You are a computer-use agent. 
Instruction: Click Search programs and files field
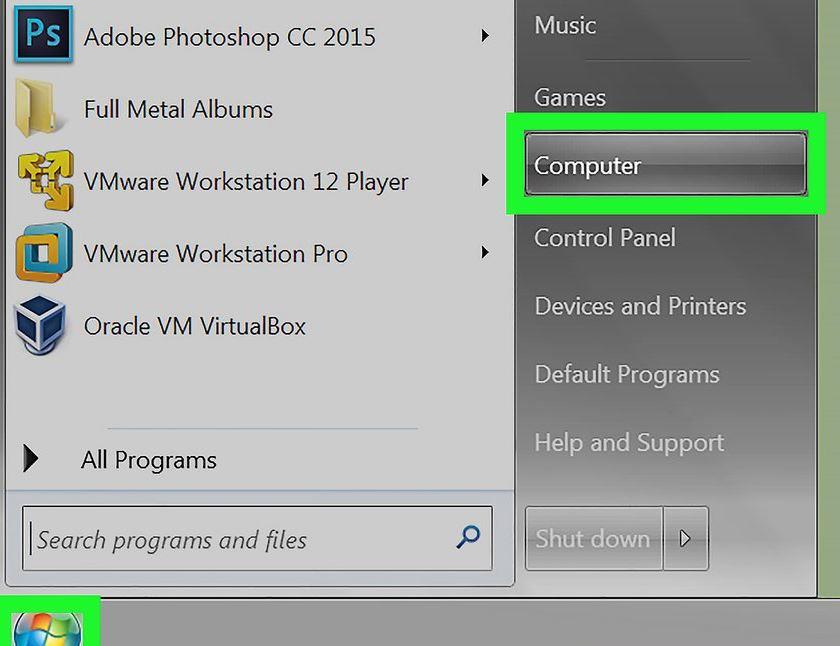[257, 538]
